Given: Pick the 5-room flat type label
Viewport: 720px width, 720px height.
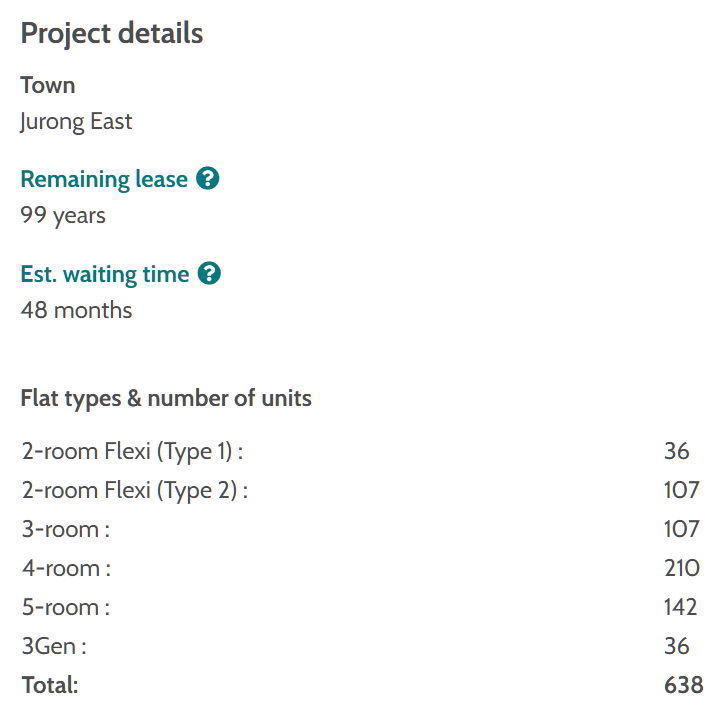Looking at the screenshot, I should pos(66,607).
